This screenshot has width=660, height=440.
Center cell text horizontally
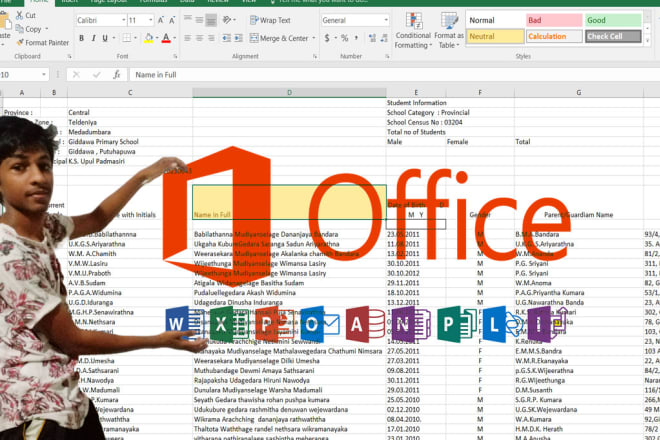200,38
